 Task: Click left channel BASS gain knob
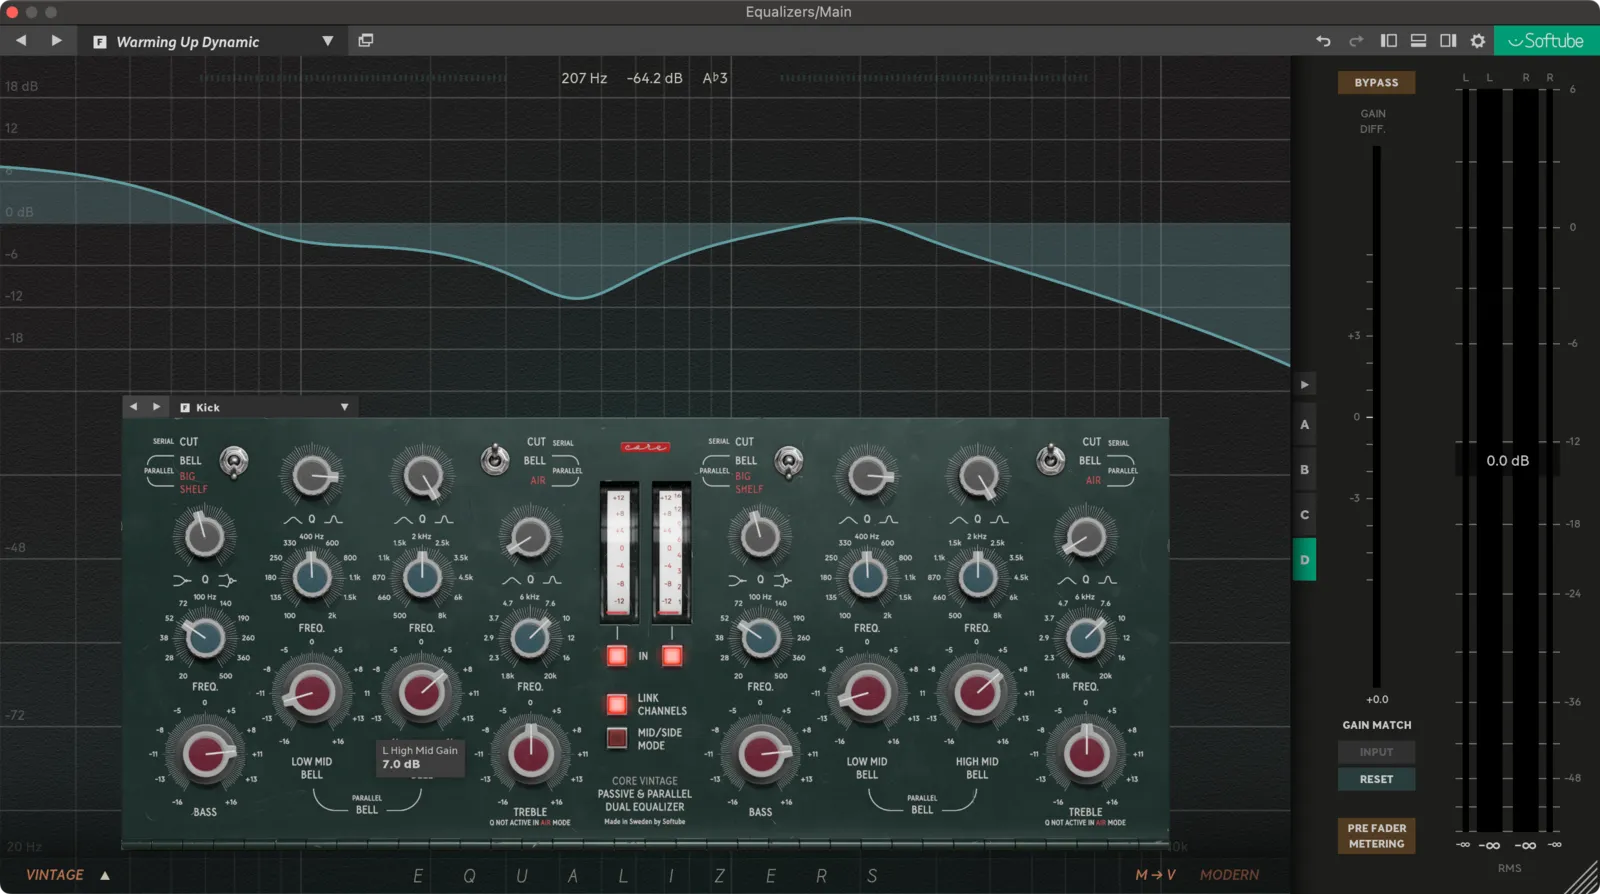(x=205, y=756)
